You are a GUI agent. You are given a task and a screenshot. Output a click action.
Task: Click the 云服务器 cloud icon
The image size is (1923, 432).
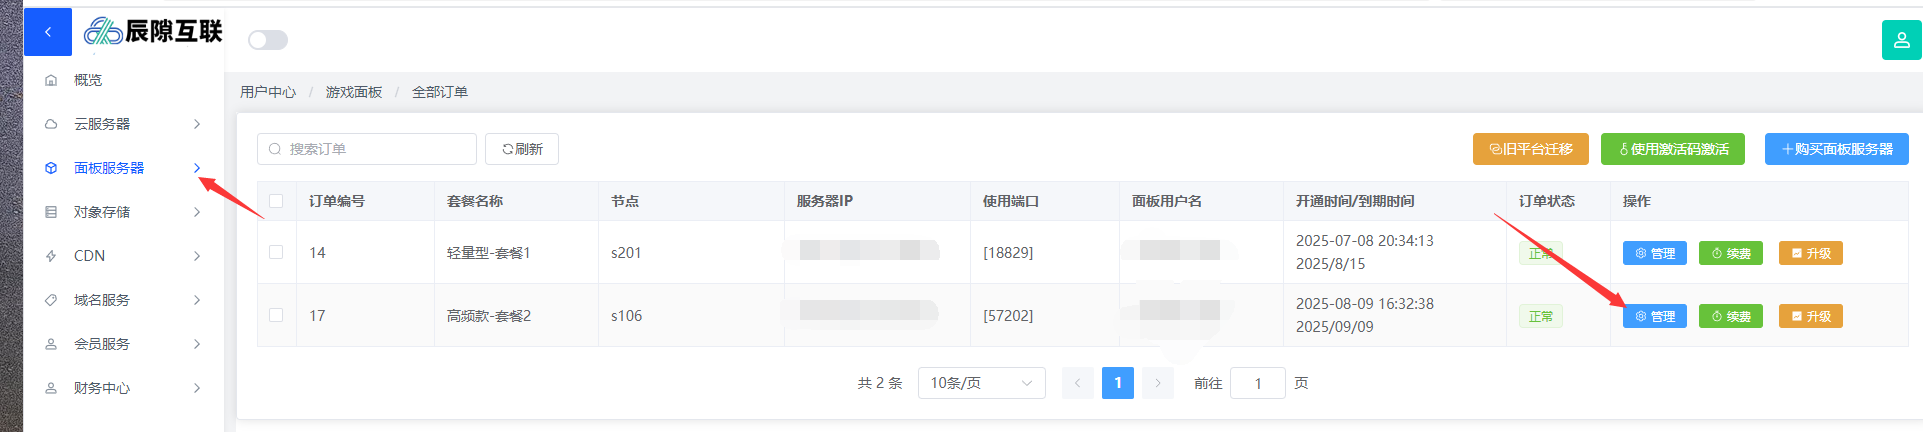click(x=51, y=124)
